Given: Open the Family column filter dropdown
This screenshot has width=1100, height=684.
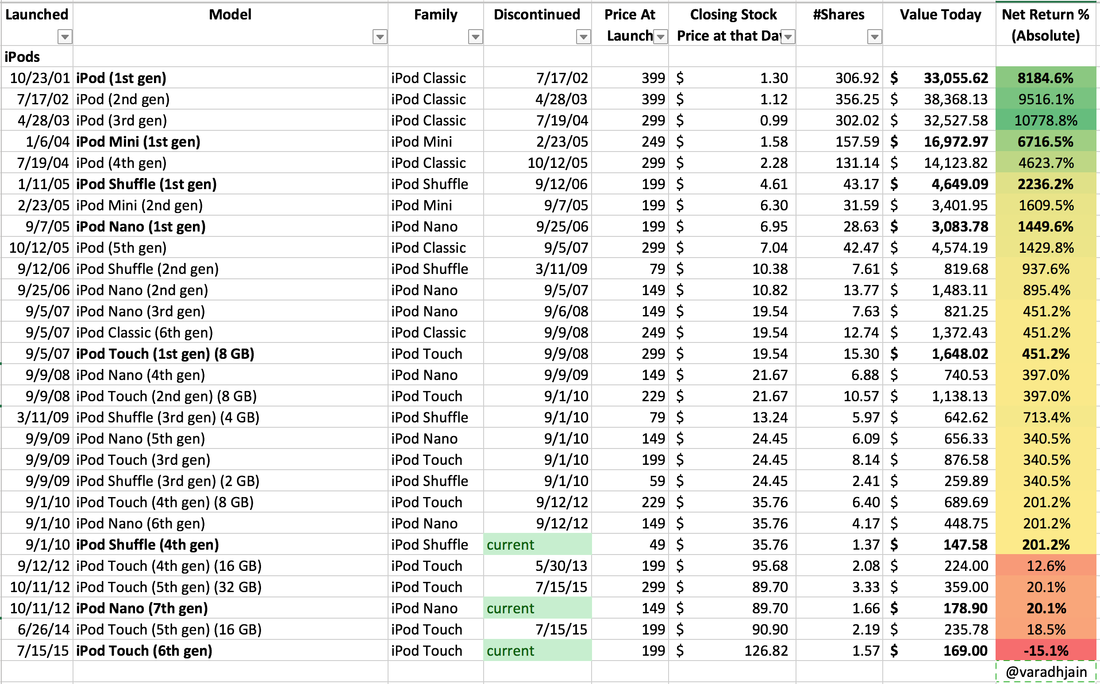Looking at the screenshot, I should [476, 37].
